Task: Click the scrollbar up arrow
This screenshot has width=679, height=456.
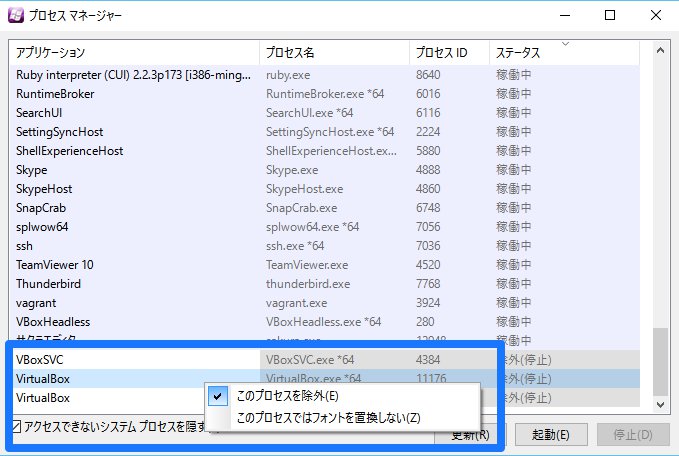Action: pyautogui.click(x=660, y=51)
